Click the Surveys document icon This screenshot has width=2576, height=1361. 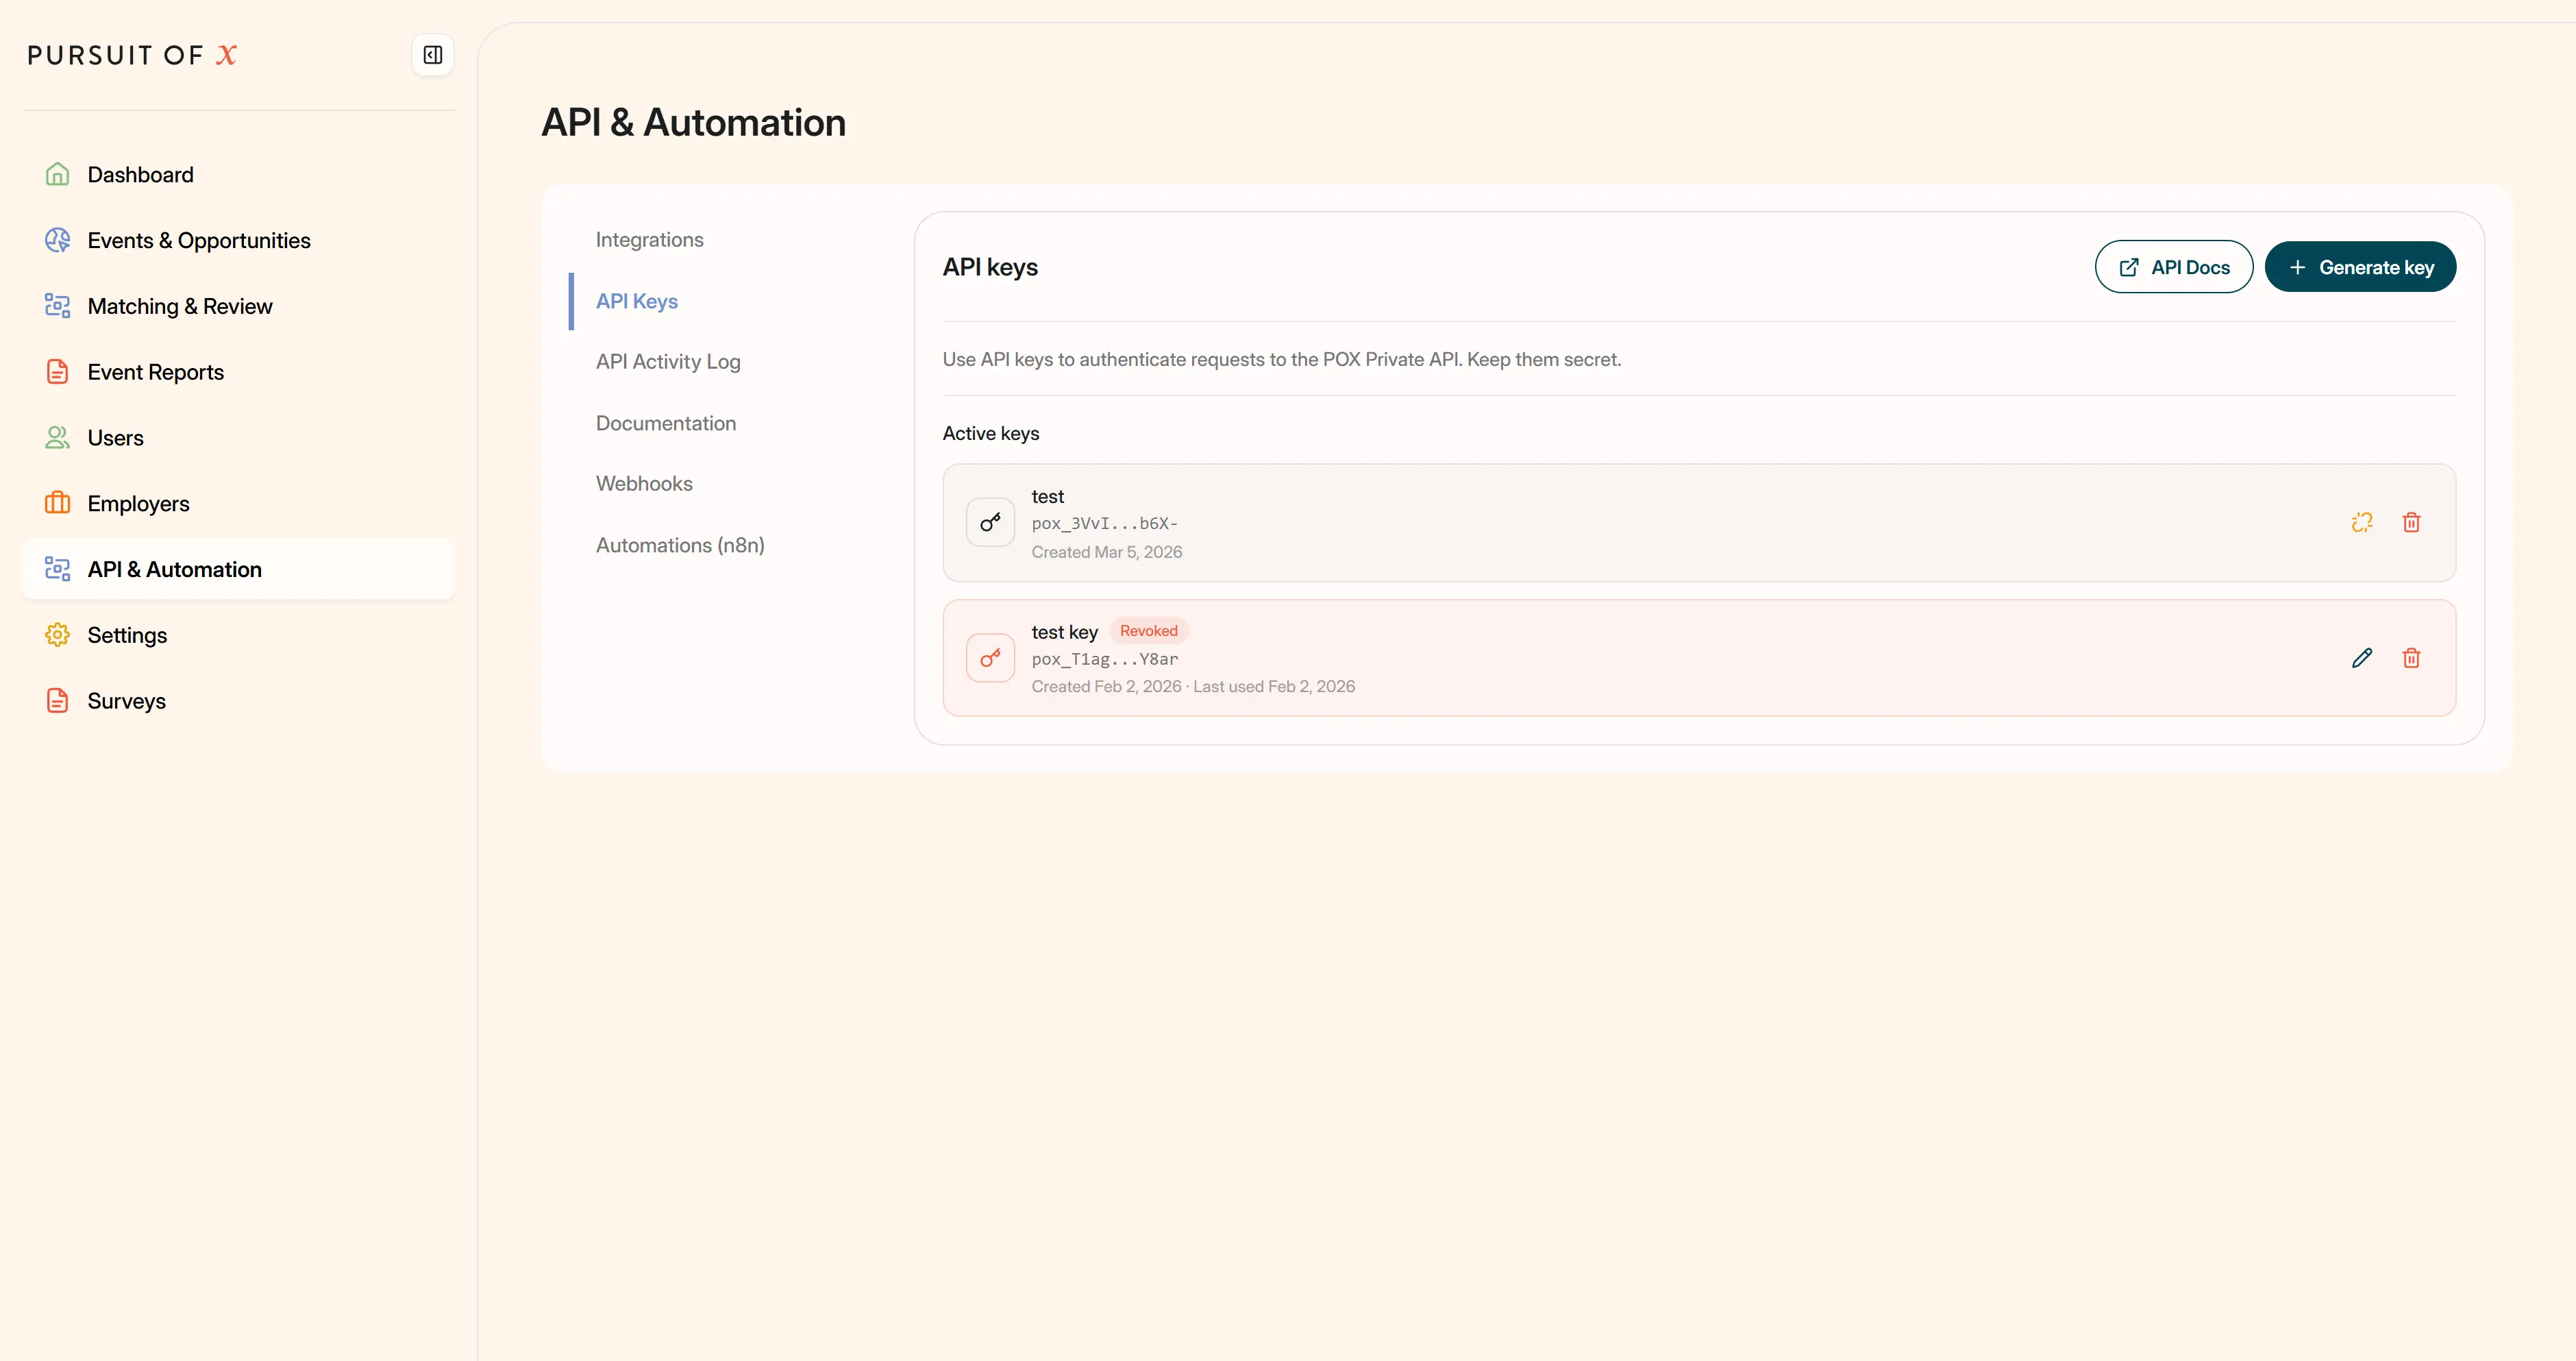point(57,701)
